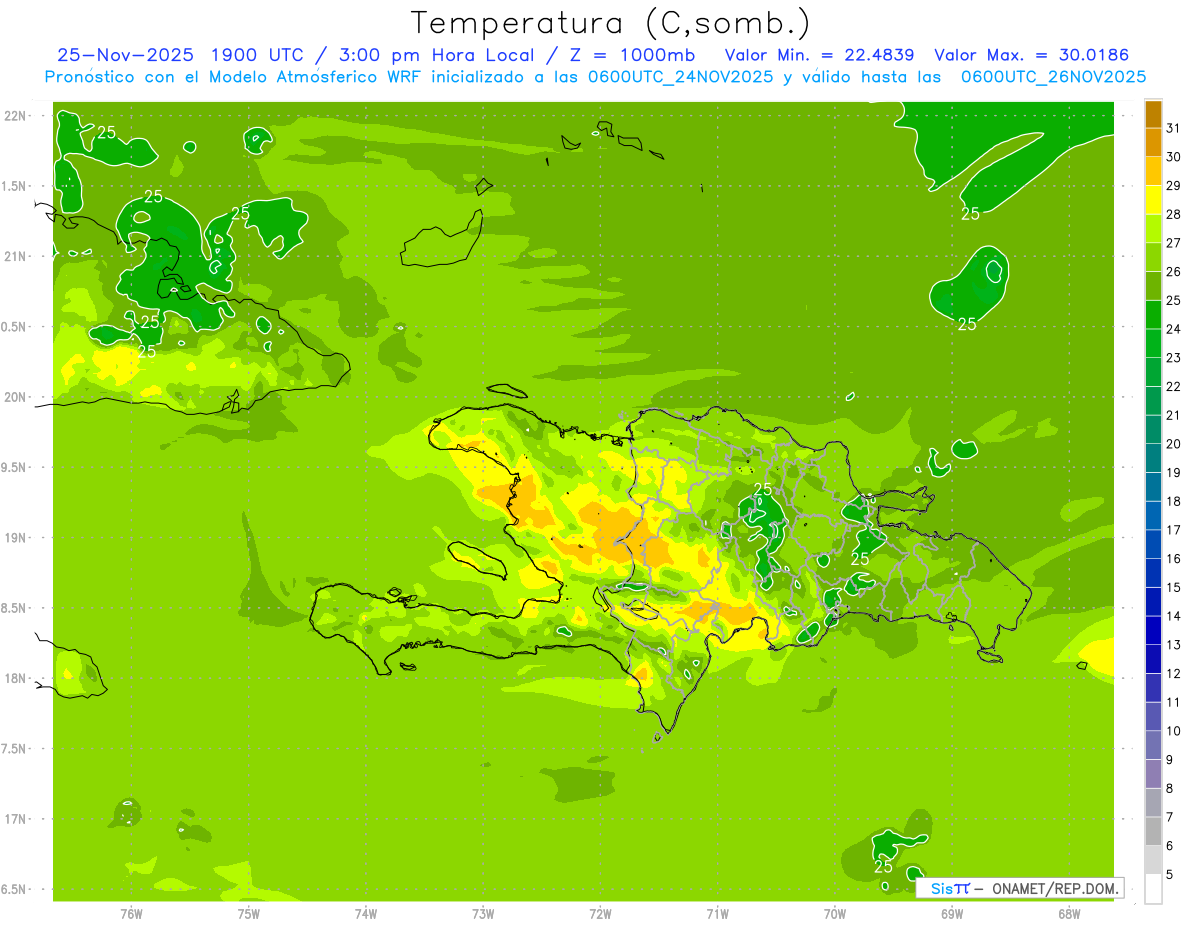Click the '76W' longitude axis label
This screenshot has height=927, width=1200.
[x=131, y=914]
